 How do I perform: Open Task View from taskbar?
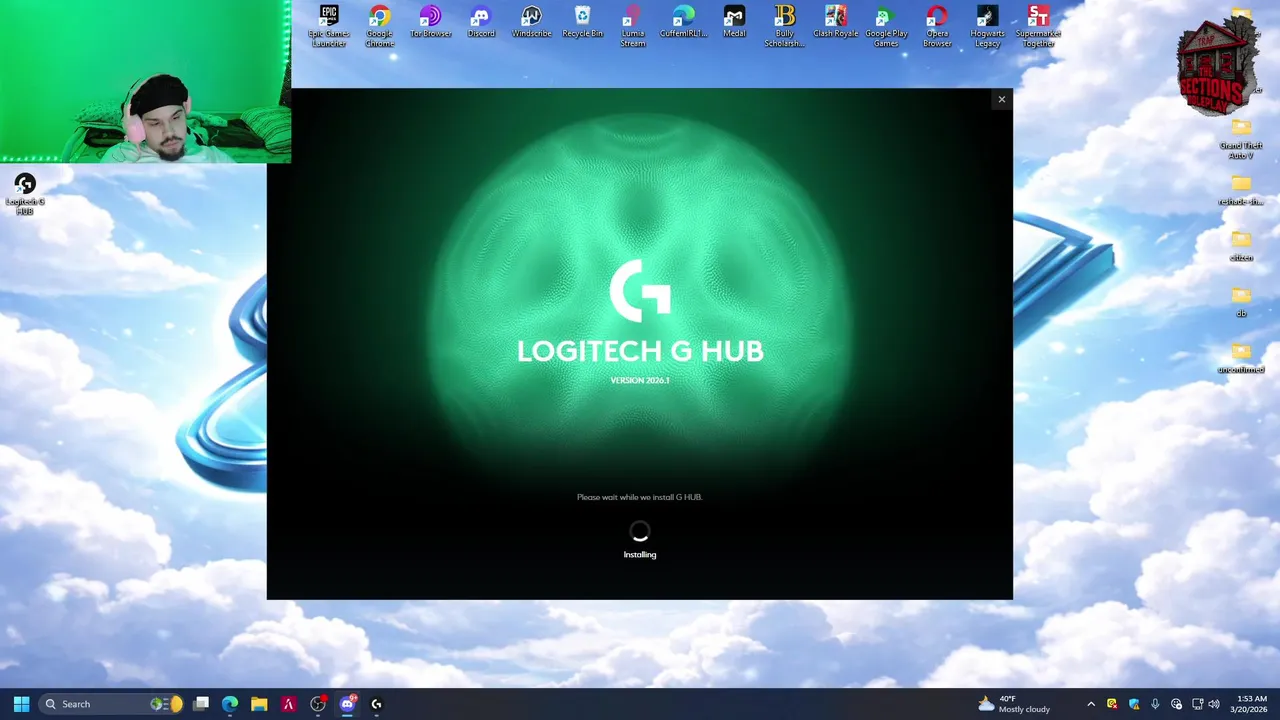point(201,704)
